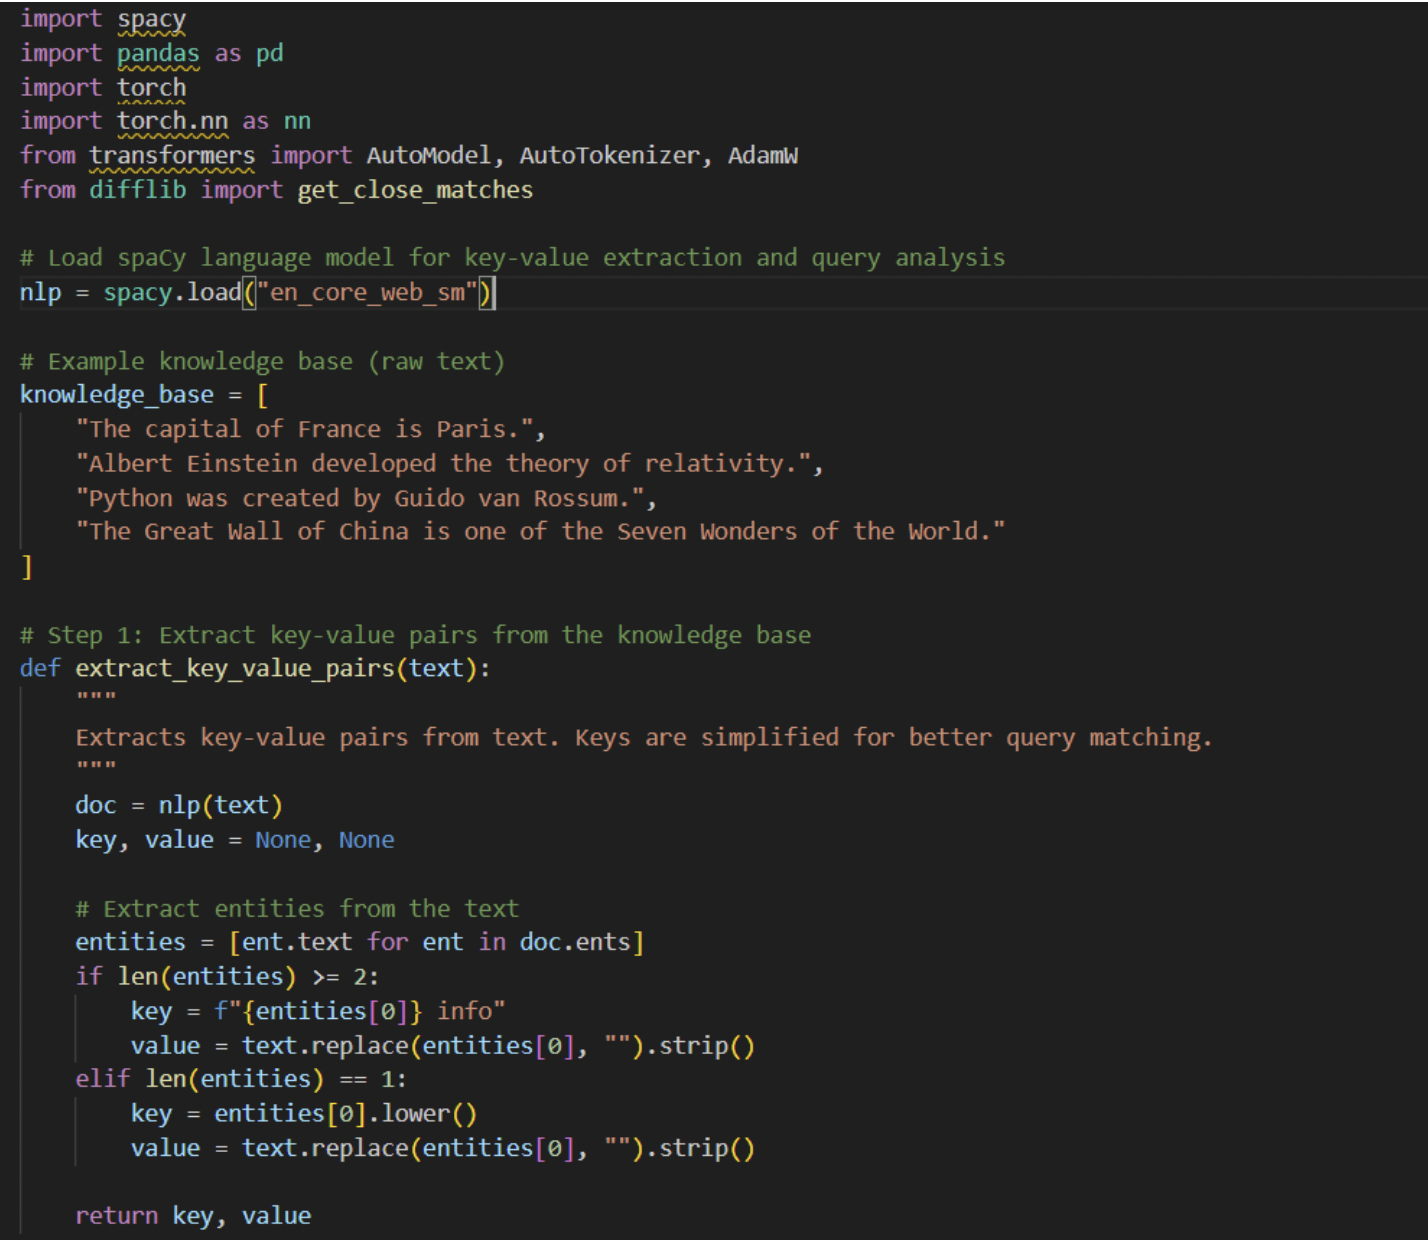Viewport: 1428px width, 1240px height.
Task: Click 'spacy' in the first import line
Action: (x=151, y=19)
